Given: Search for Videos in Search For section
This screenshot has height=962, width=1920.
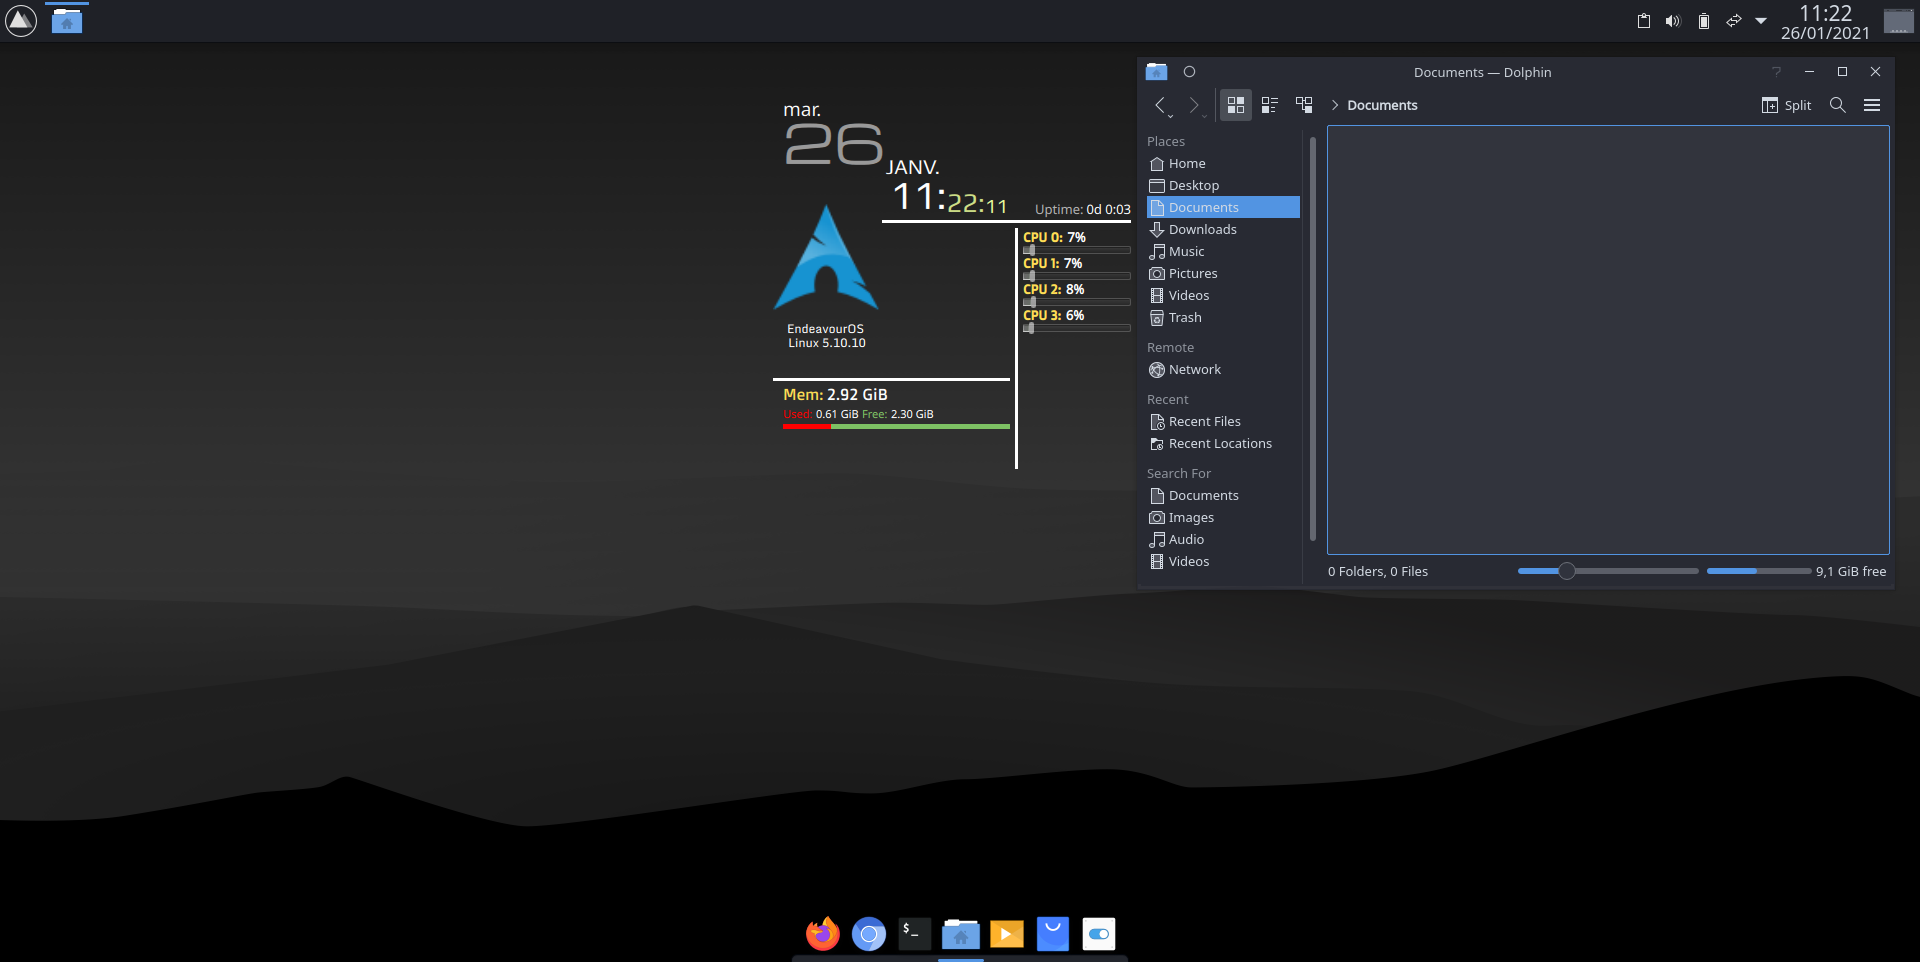Looking at the screenshot, I should click(x=1223, y=562).
